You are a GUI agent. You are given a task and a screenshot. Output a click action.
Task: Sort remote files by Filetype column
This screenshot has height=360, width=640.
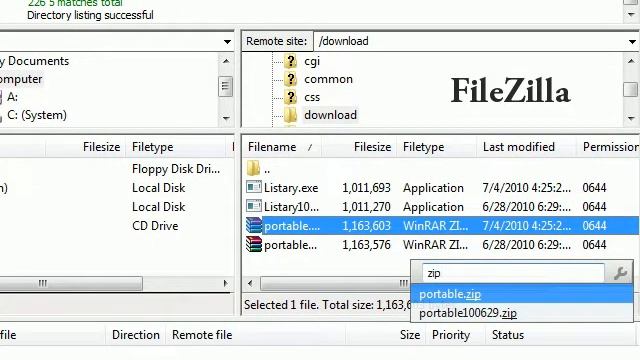click(x=436, y=147)
